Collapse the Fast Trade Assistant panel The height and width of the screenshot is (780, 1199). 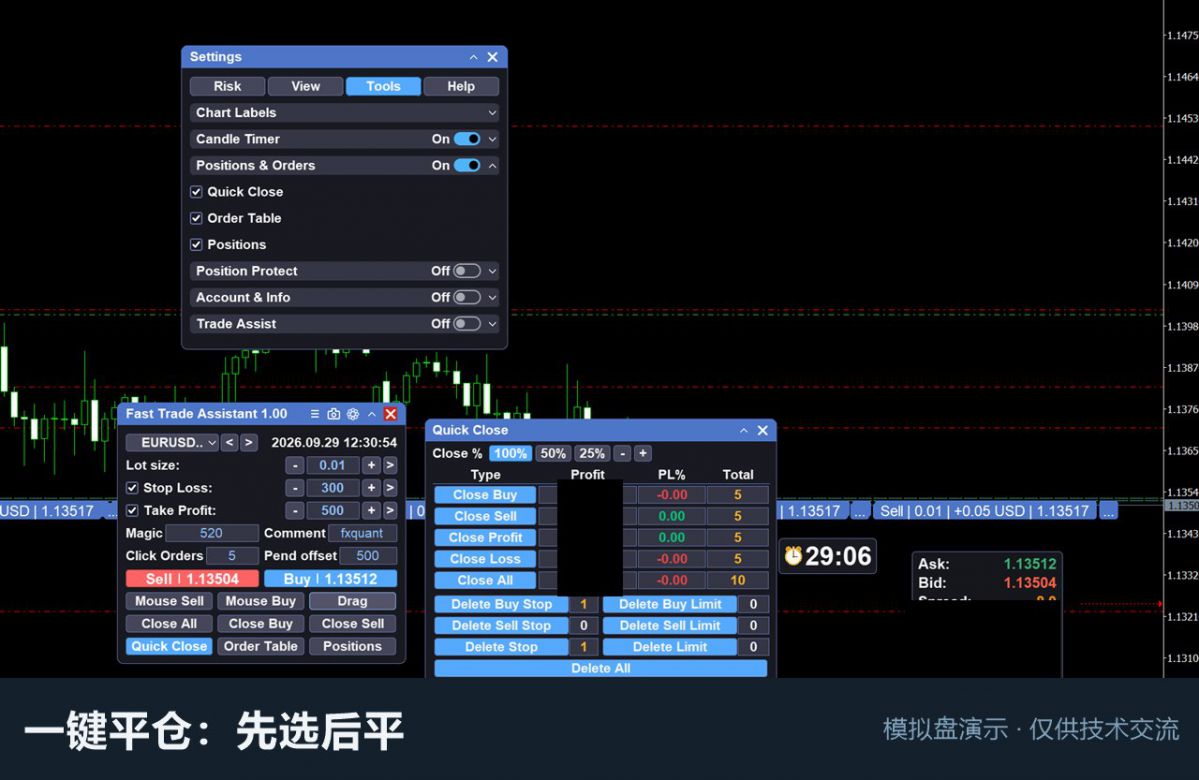point(372,414)
